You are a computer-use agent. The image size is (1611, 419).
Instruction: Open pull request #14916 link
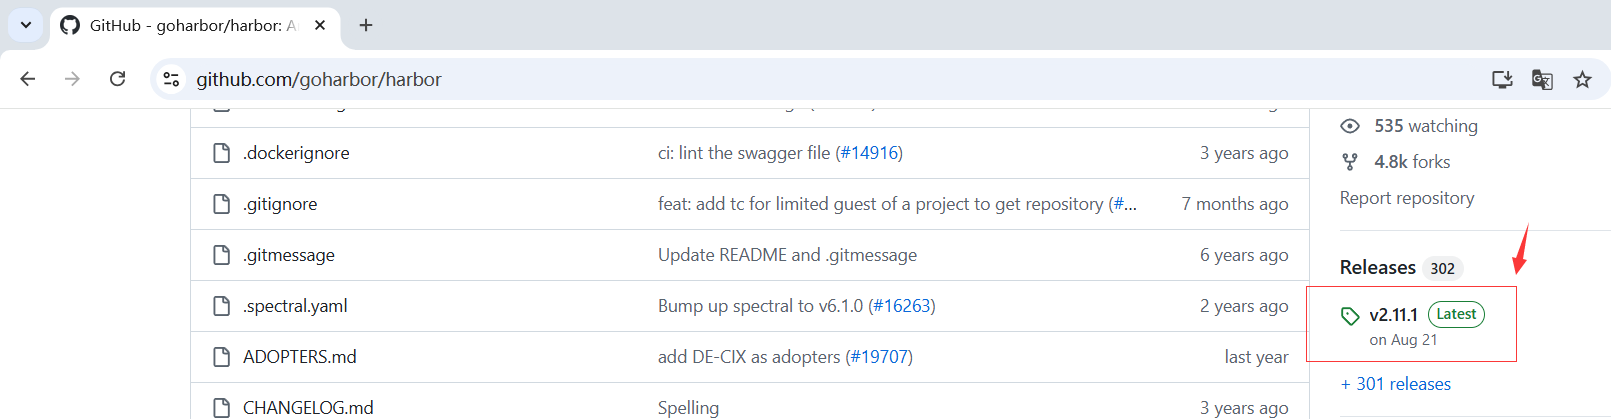tap(869, 153)
